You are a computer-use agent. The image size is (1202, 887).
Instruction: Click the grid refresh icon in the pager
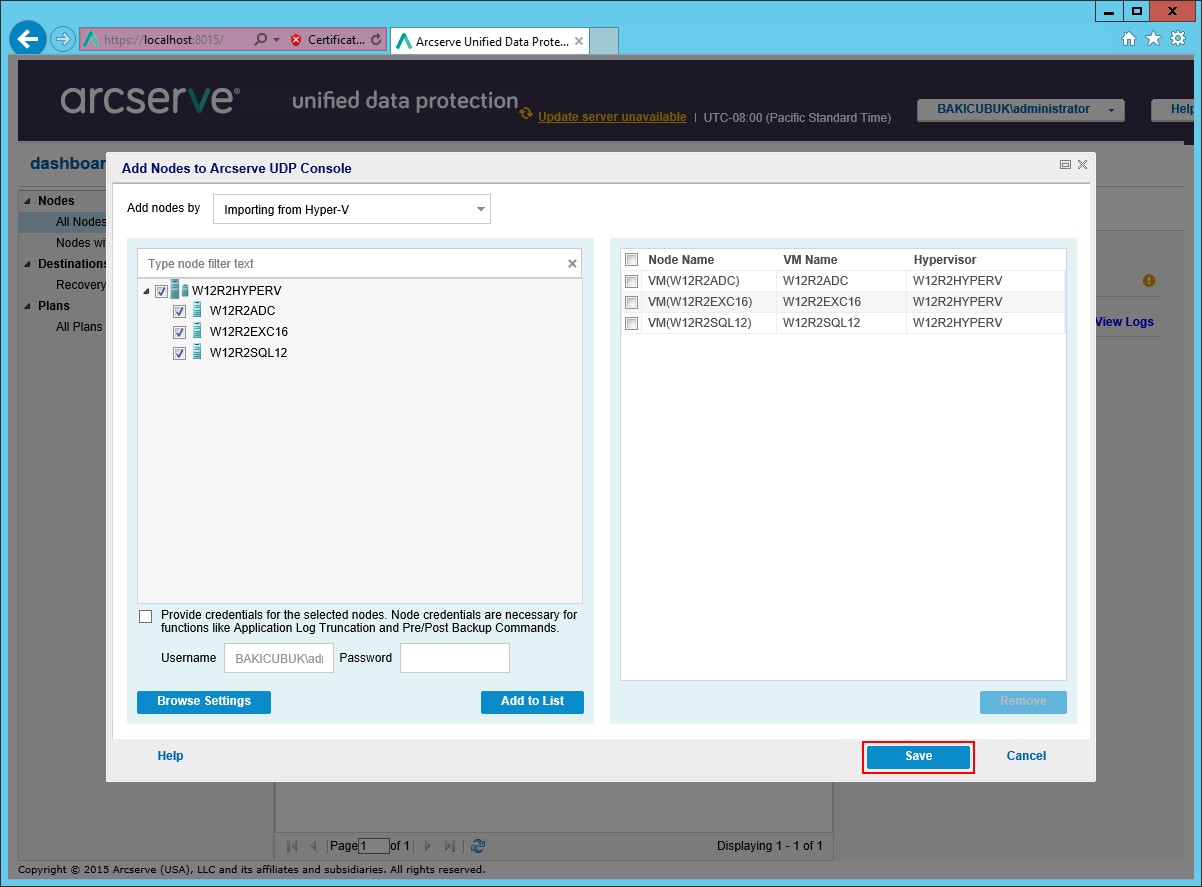[x=478, y=846]
